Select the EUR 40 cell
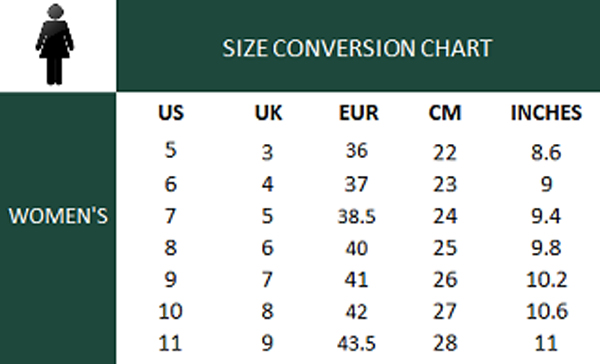Viewport: 600px width, 364px height. coord(357,248)
